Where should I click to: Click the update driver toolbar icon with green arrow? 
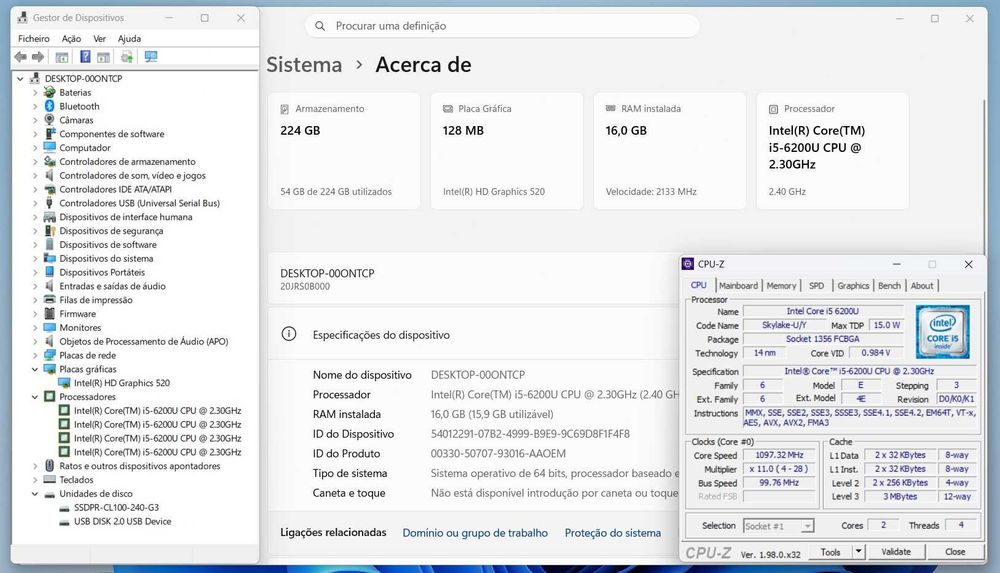[127, 57]
